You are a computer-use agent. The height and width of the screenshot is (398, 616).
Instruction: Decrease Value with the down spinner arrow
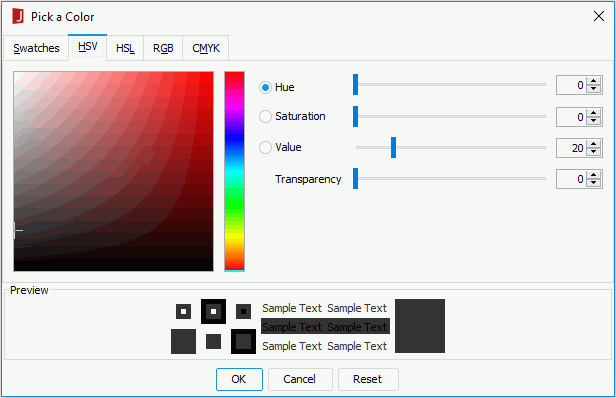click(594, 152)
